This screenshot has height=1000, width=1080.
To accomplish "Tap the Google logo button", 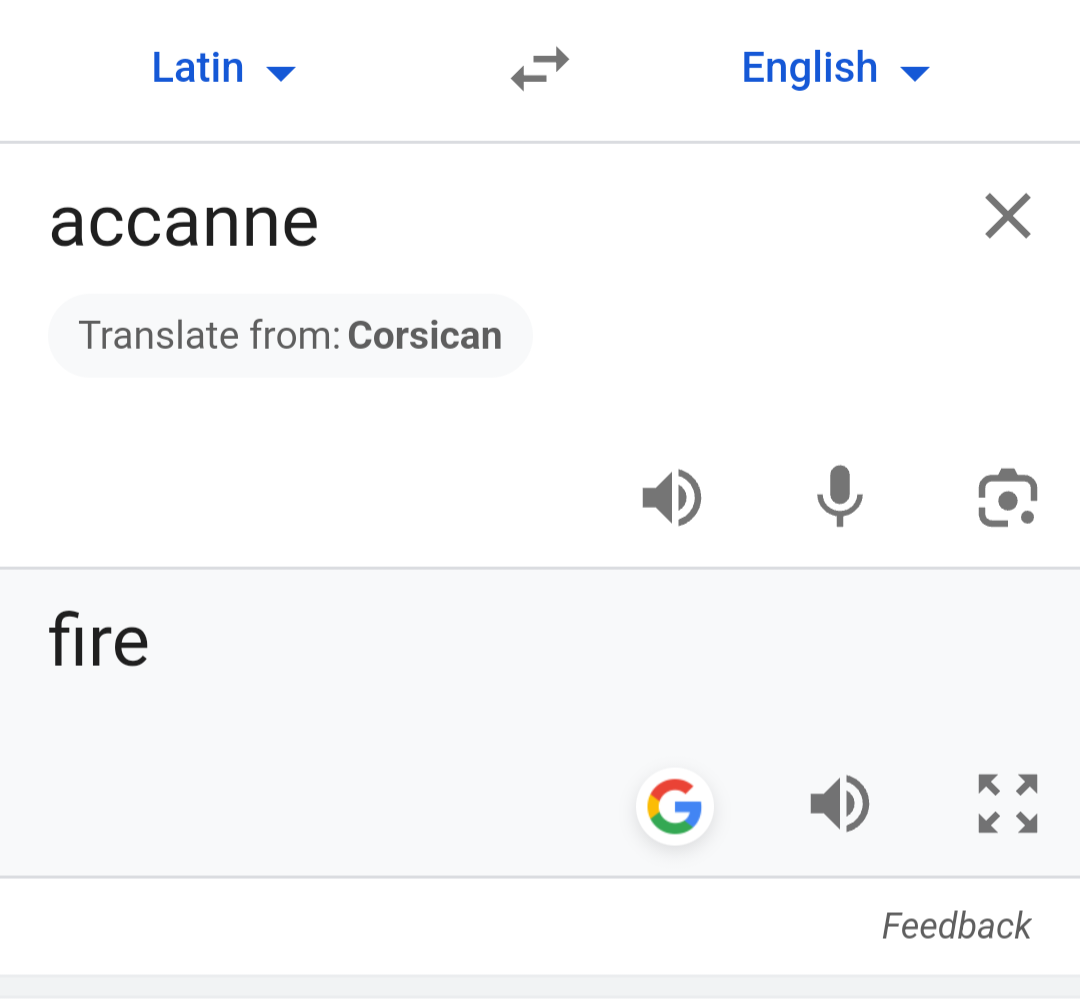I will pos(675,806).
